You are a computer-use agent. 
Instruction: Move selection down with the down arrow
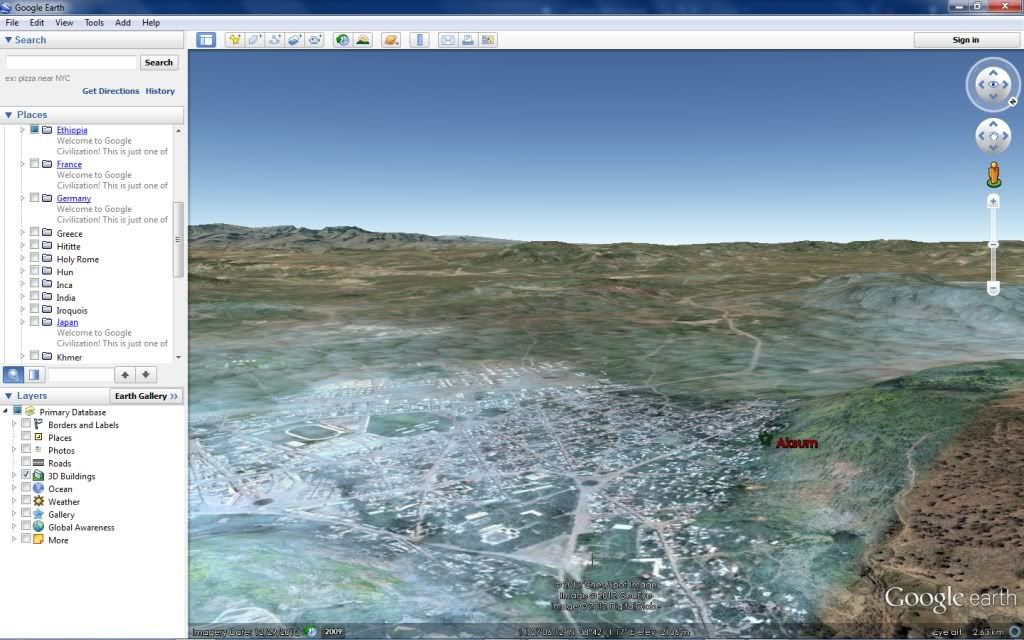(146, 375)
